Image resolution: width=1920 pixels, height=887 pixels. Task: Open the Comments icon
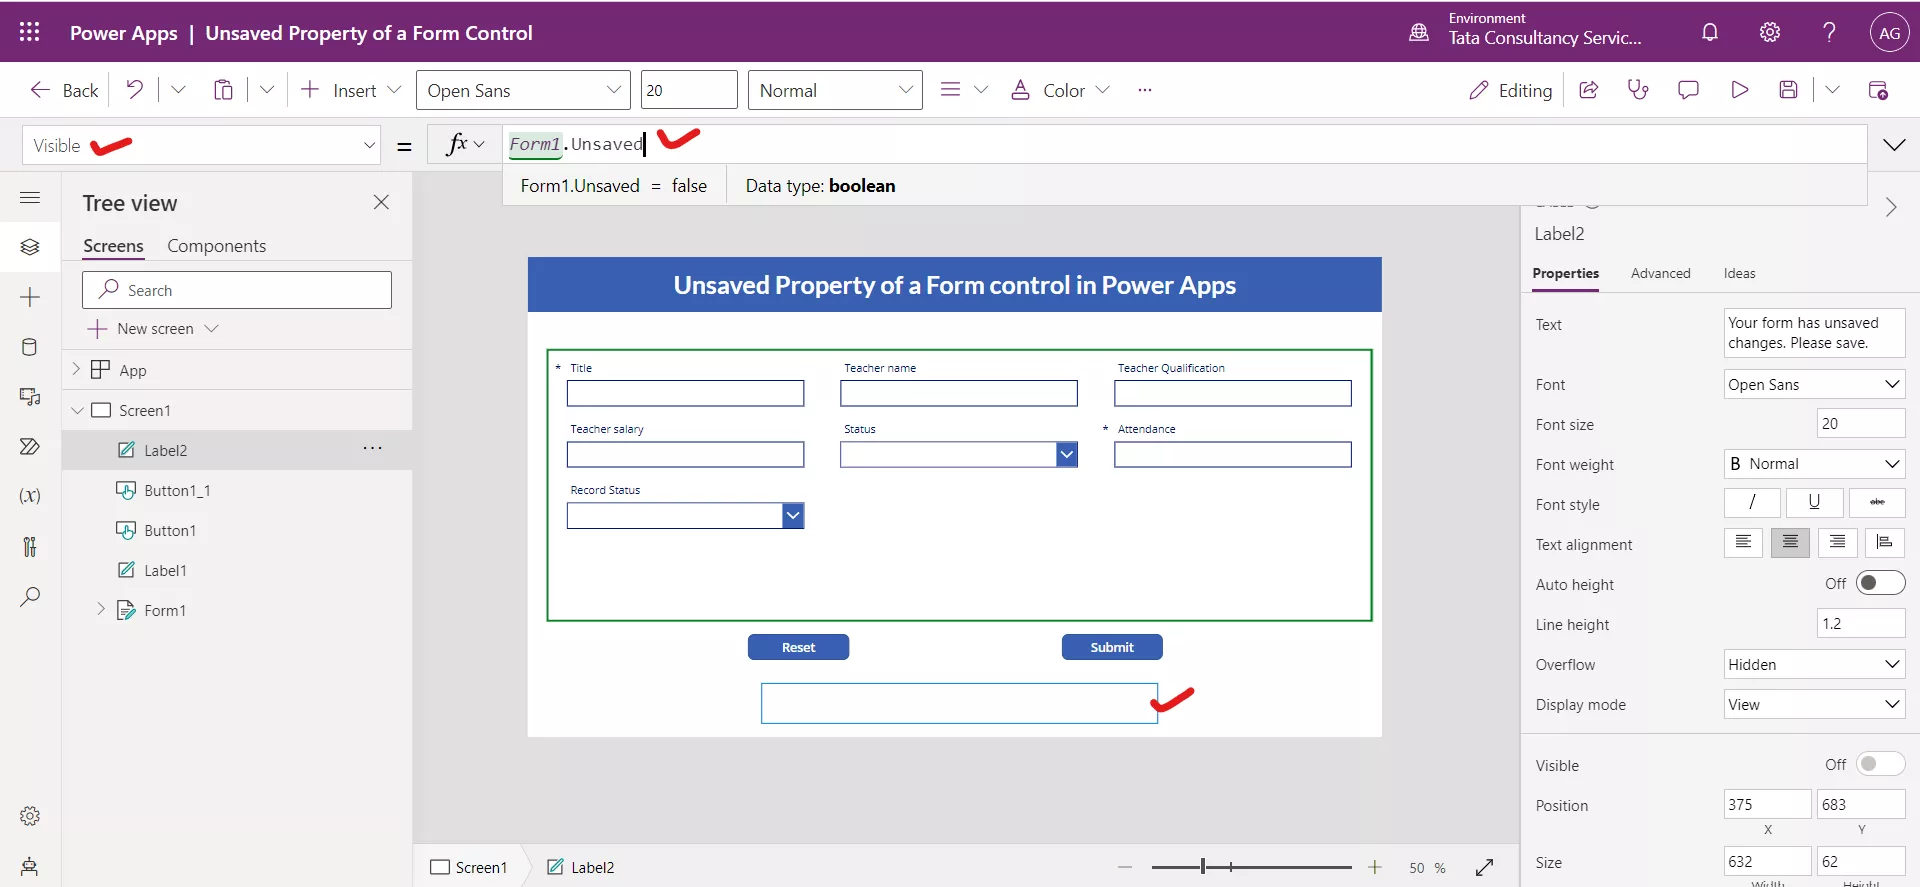click(1688, 90)
